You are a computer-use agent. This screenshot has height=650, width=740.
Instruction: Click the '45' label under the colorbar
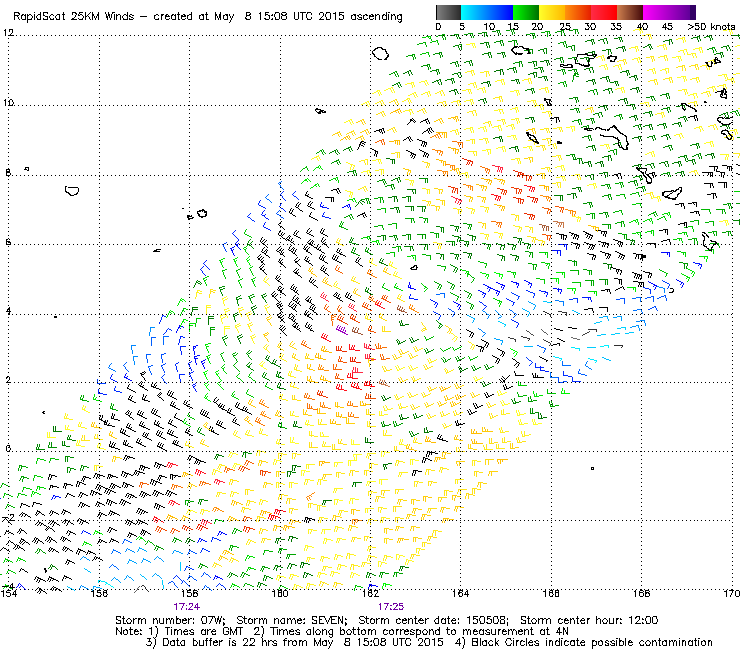[x=667, y=26]
